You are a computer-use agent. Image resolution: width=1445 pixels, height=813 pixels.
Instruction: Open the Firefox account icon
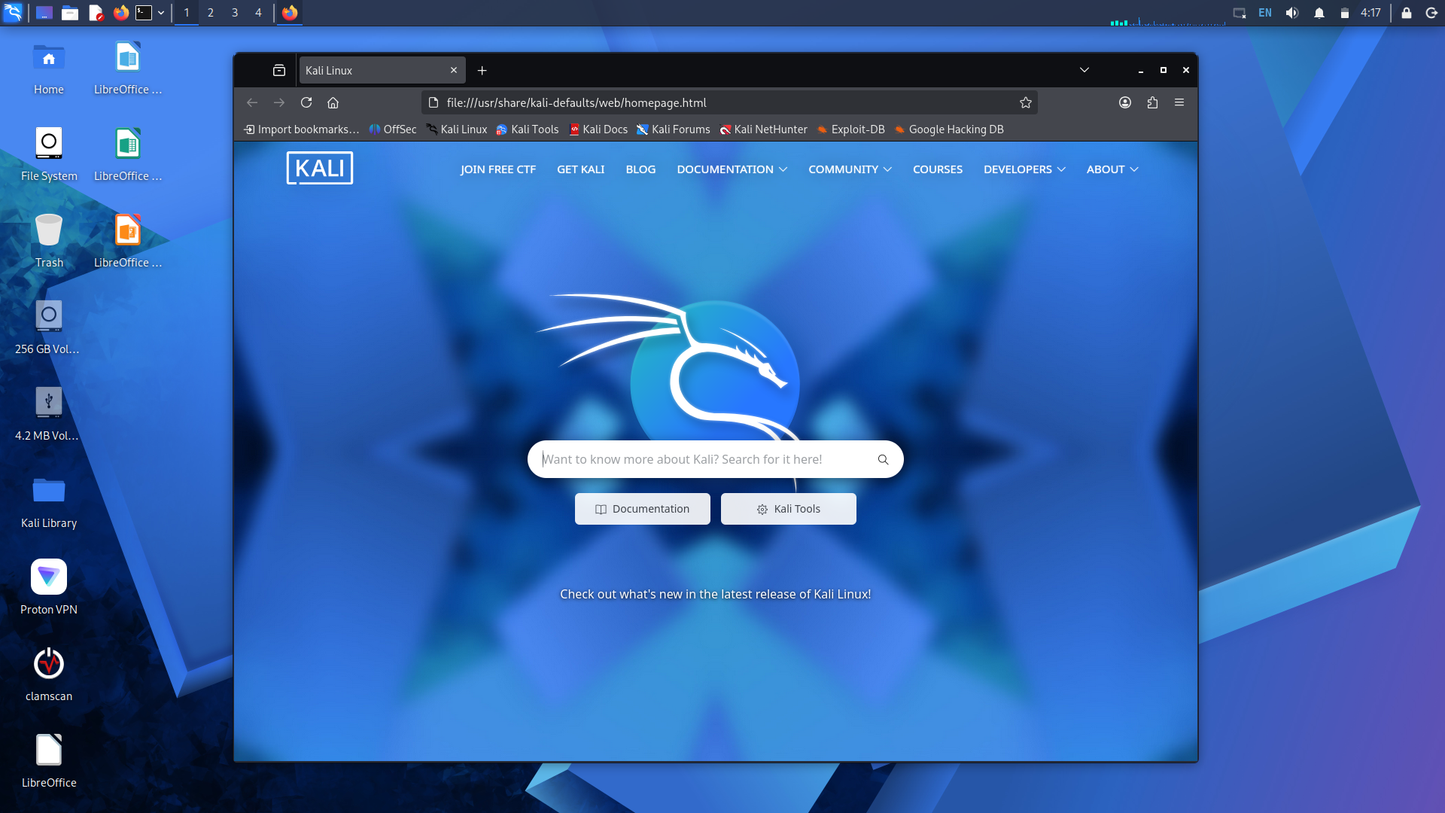(1125, 102)
